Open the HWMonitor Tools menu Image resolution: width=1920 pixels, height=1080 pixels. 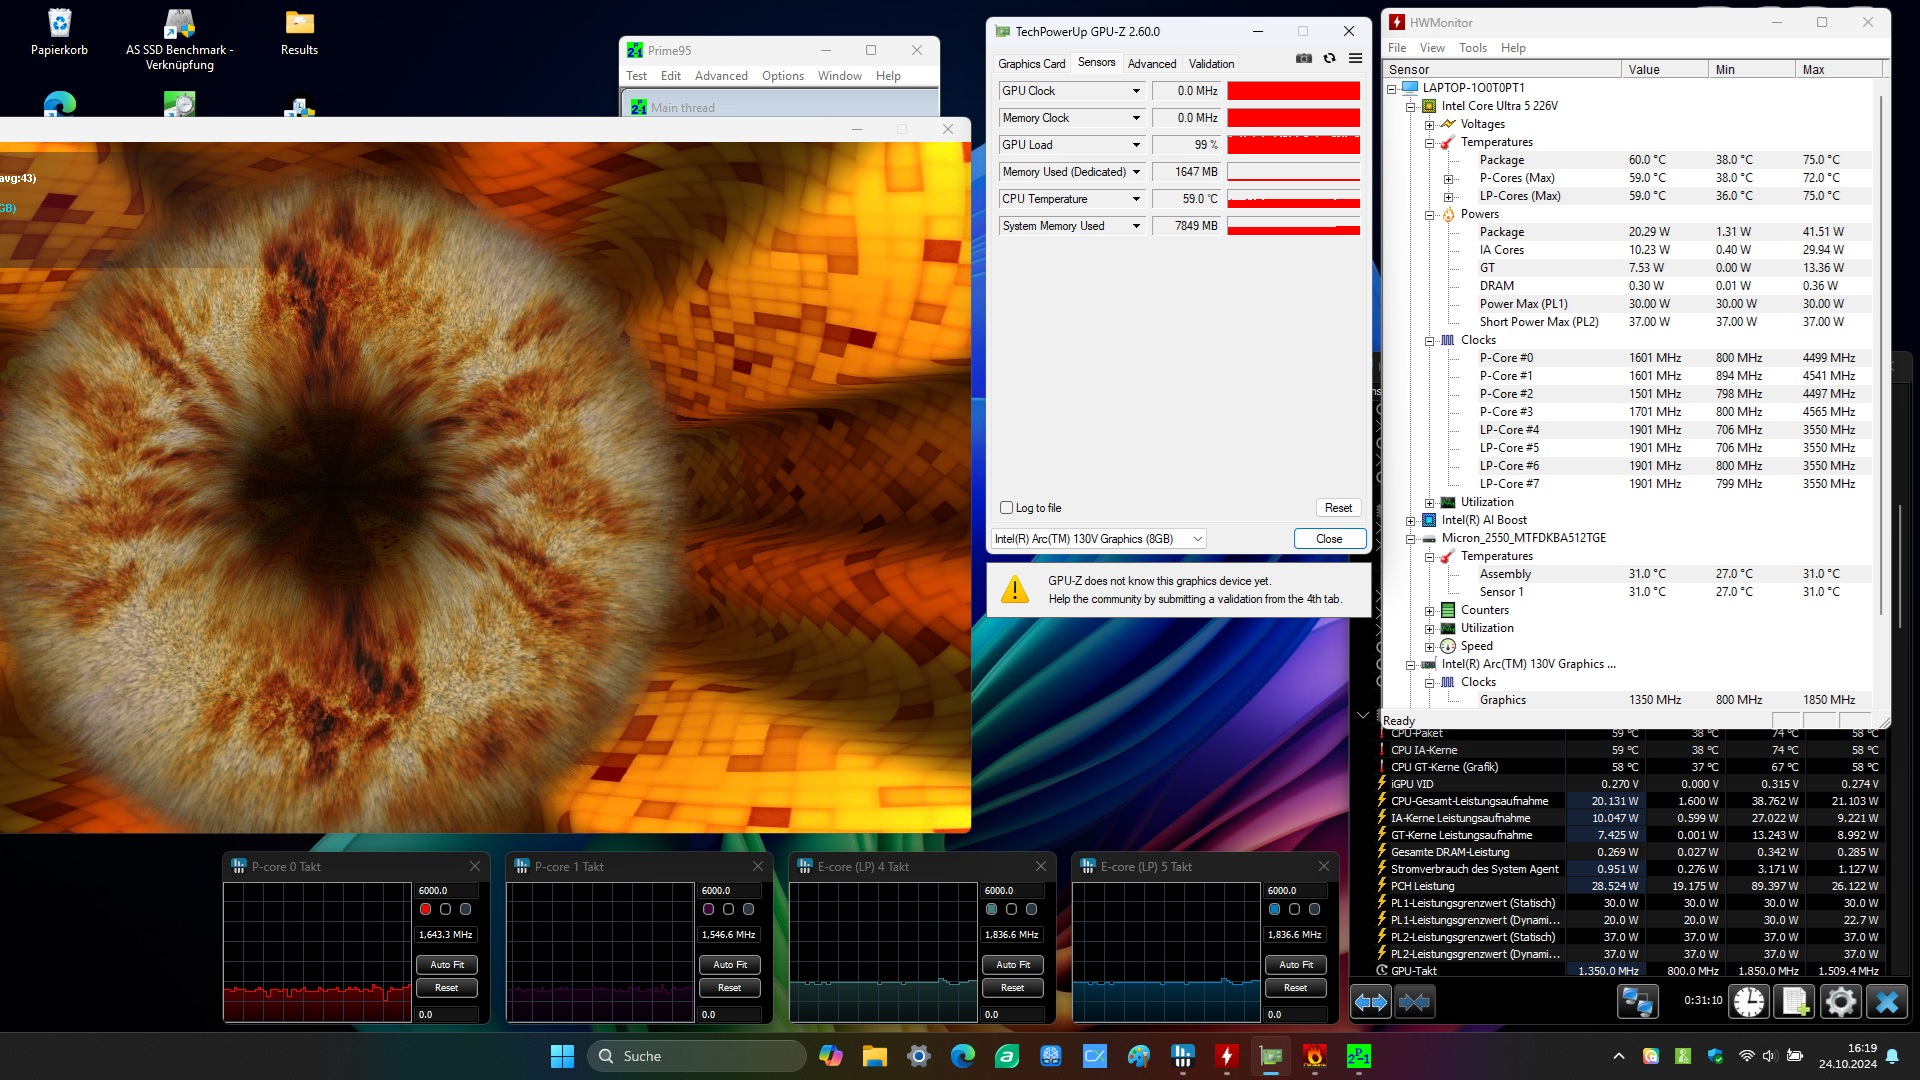pos(1472,48)
